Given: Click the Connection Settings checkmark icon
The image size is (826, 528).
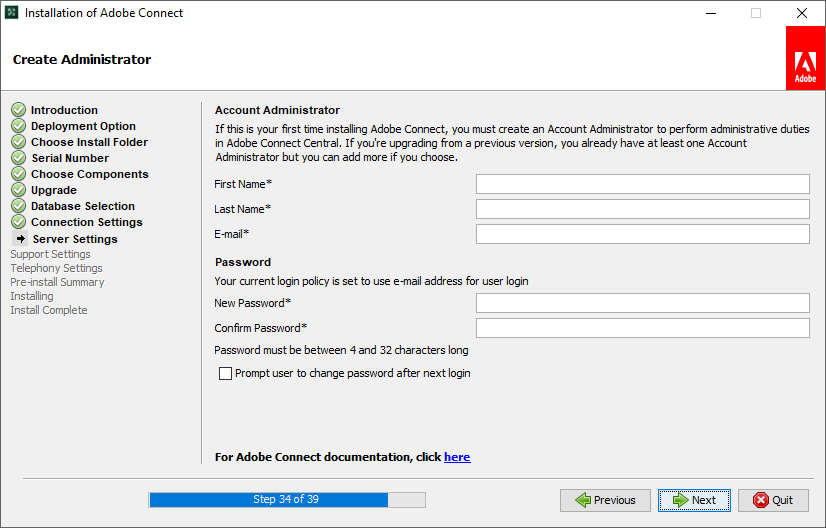Looking at the screenshot, I should point(18,221).
